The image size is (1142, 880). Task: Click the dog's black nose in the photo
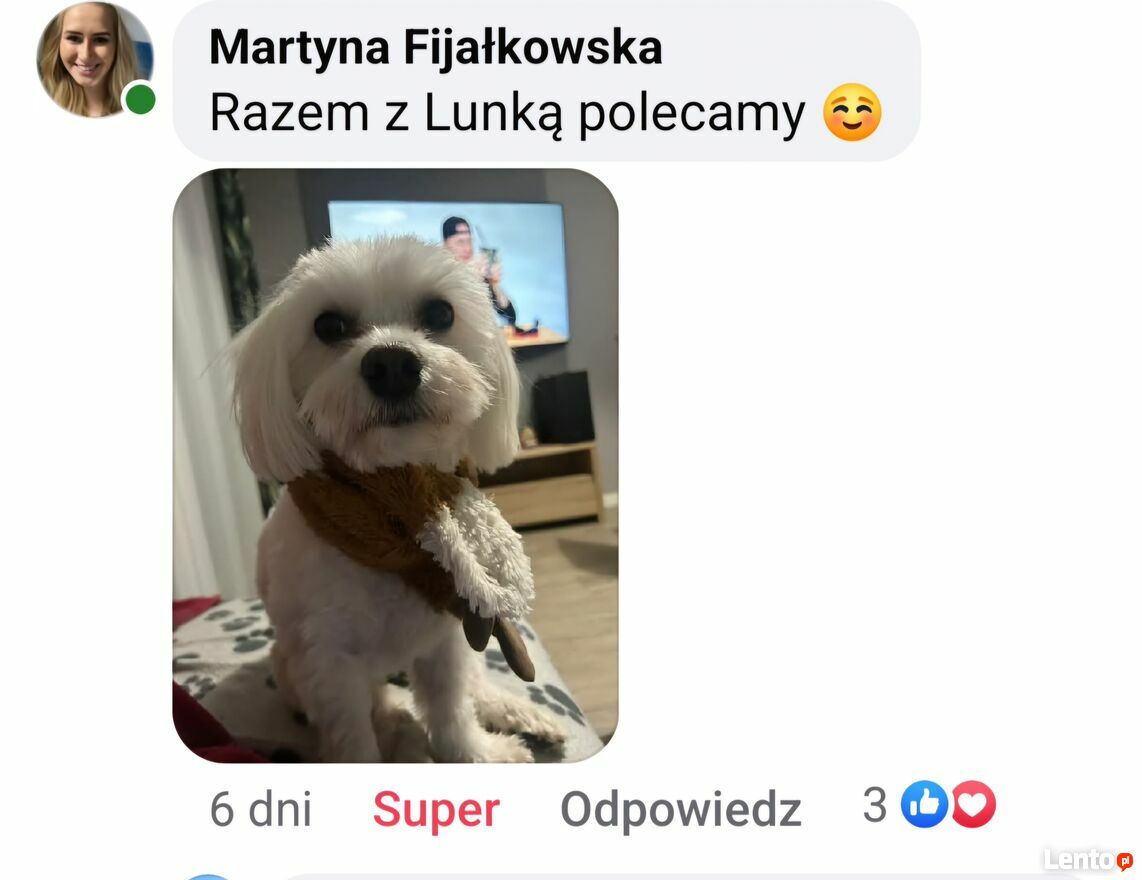click(392, 369)
